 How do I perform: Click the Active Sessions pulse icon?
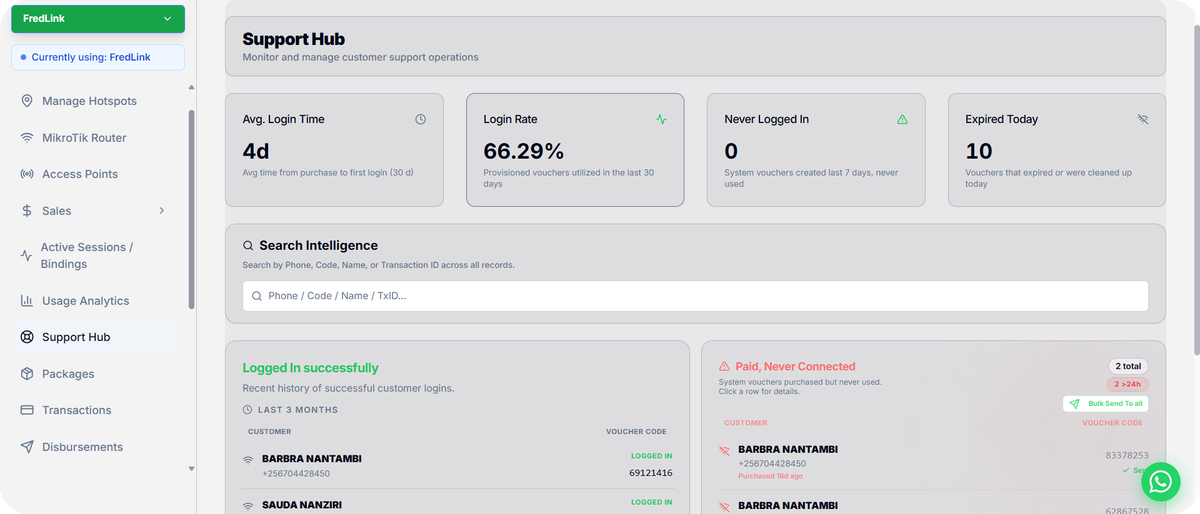click(26, 256)
